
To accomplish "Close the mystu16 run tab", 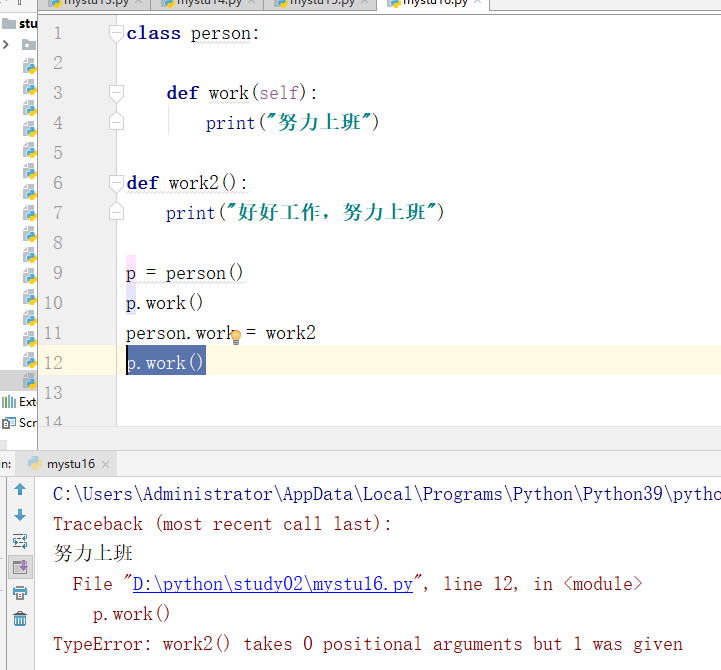I will tap(105, 464).
